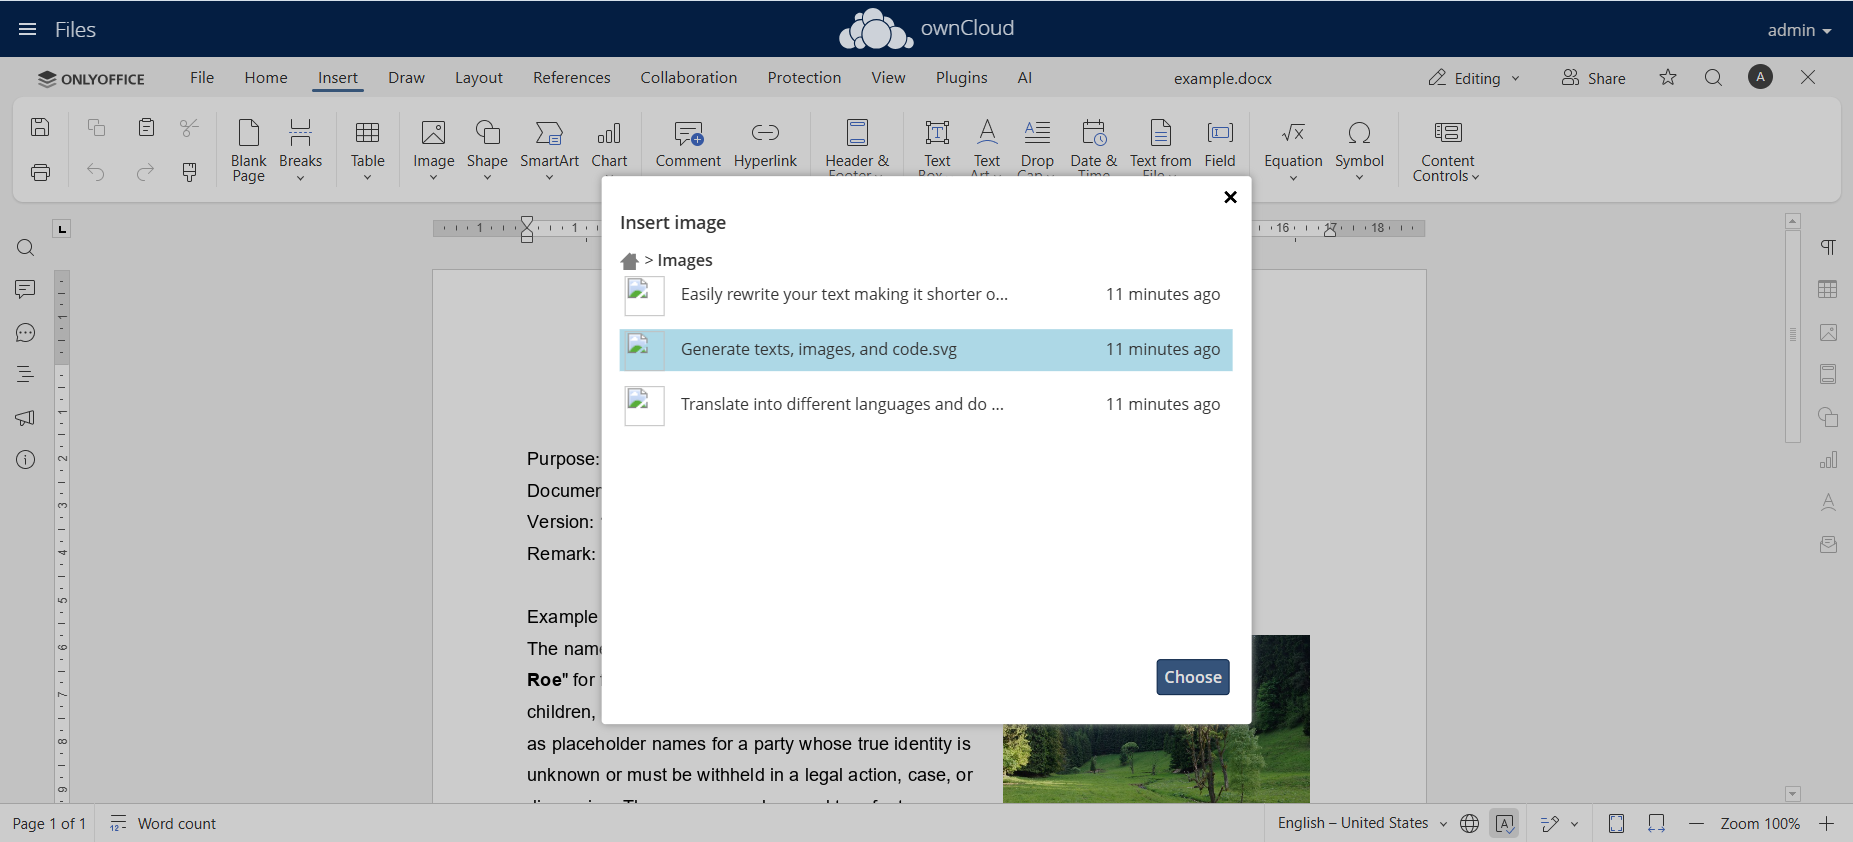Open the AI tab
1853x842 pixels.
[x=1025, y=77]
